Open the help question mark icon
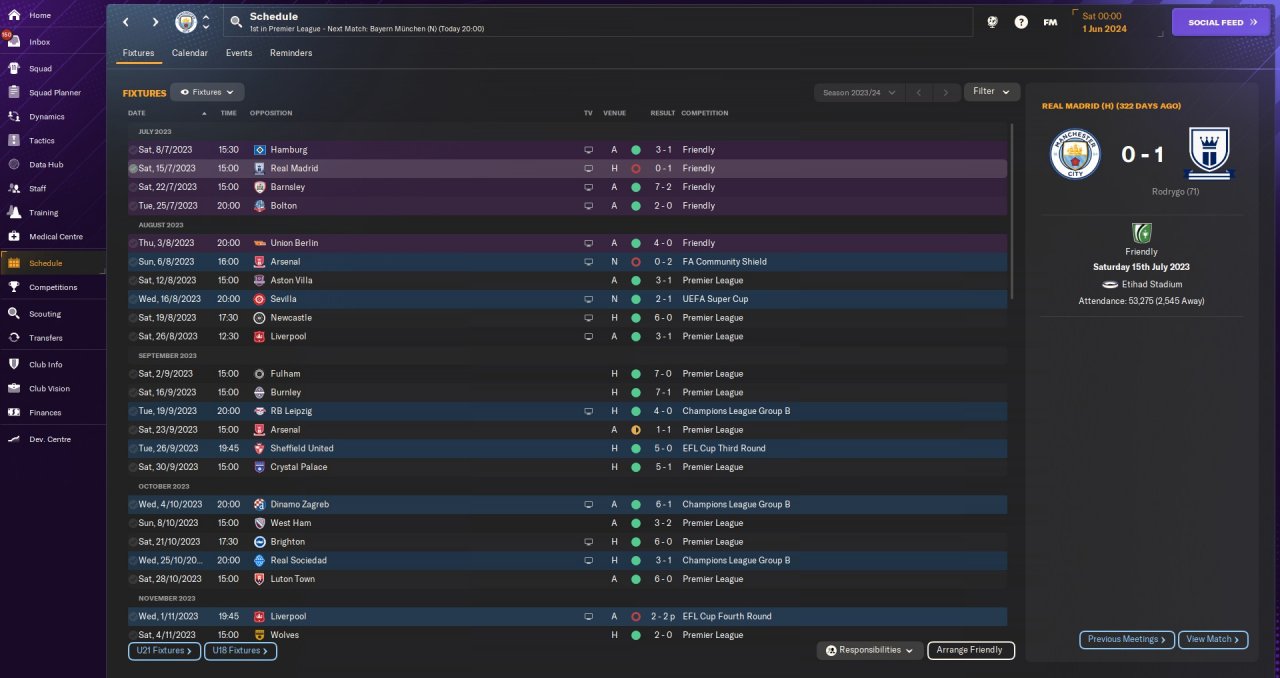The image size is (1280, 678). click(x=1021, y=22)
